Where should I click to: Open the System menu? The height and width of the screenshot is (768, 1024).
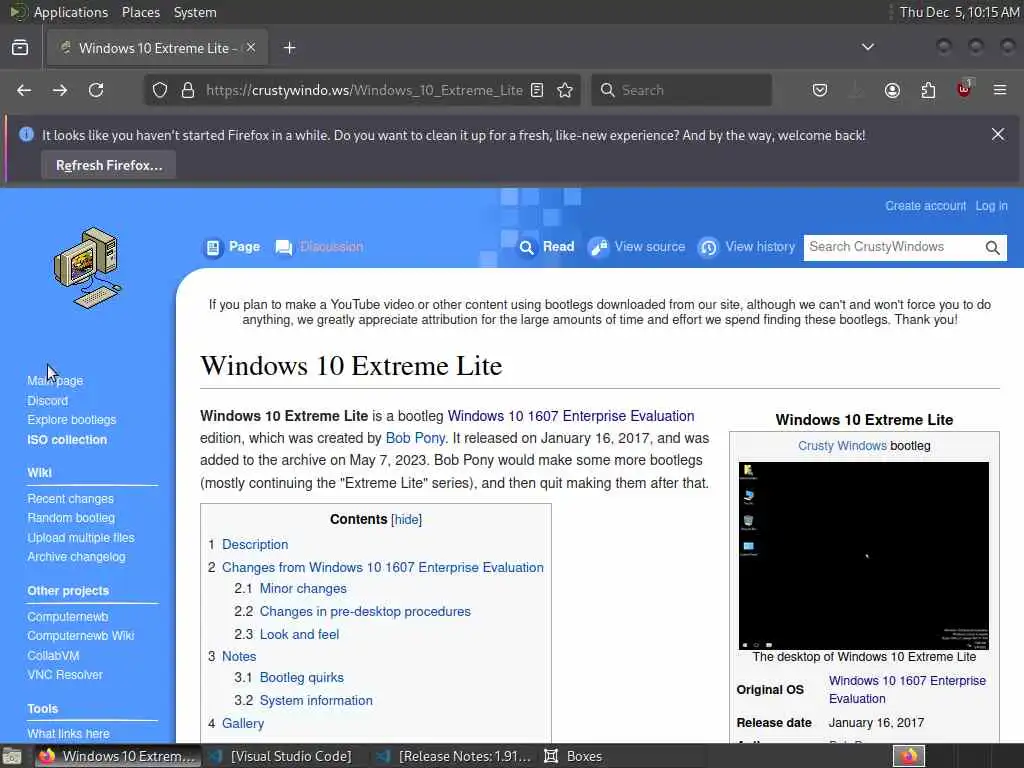tap(195, 12)
